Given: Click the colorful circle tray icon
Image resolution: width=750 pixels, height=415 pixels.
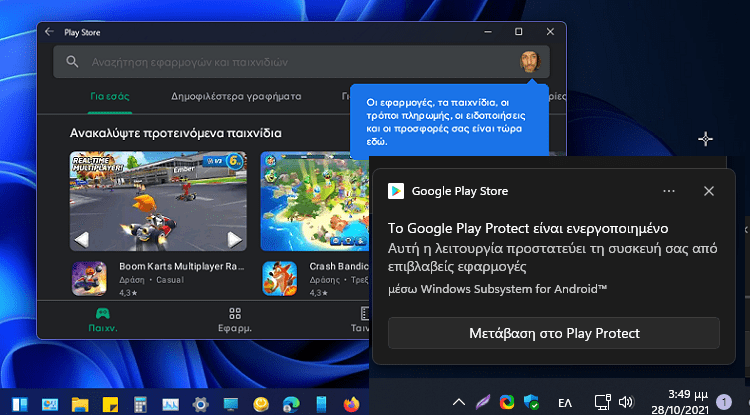Looking at the screenshot, I should (507, 402).
